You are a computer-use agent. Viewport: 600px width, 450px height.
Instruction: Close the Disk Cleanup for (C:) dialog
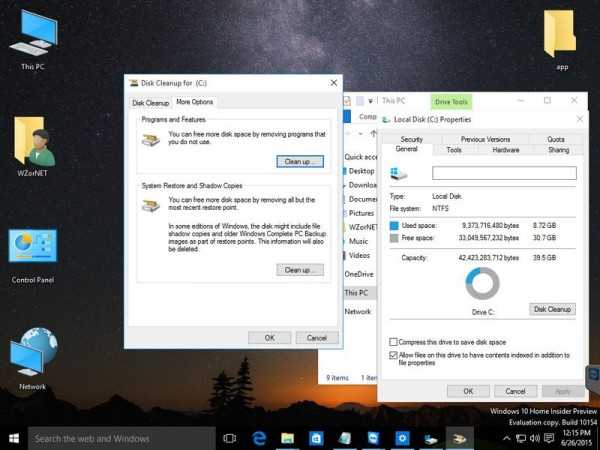click(334, 83)
